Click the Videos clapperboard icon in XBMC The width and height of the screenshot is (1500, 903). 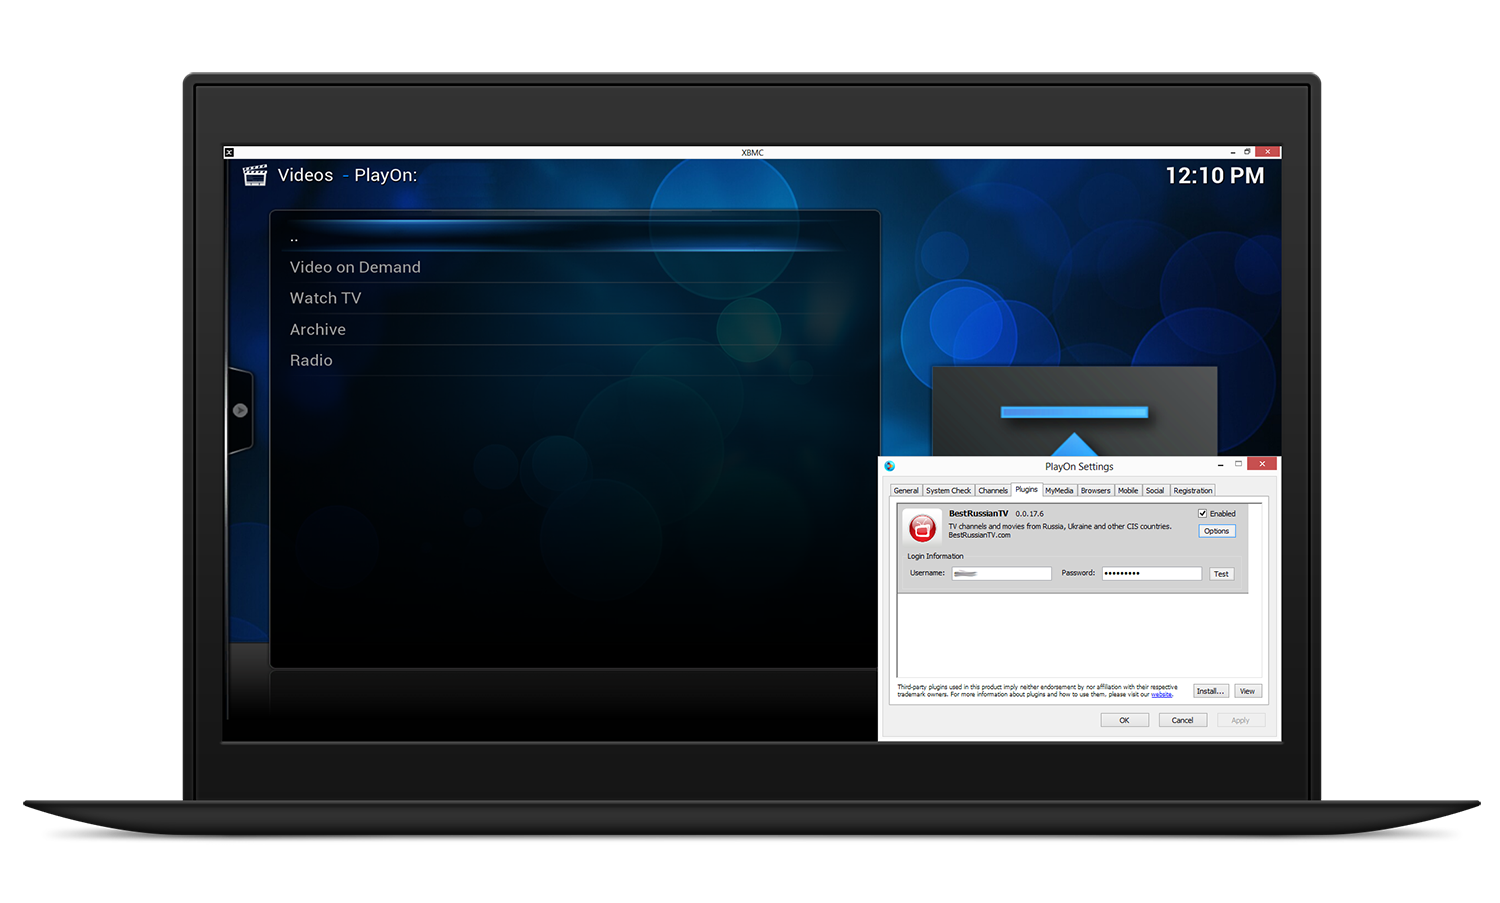[255, 175]
